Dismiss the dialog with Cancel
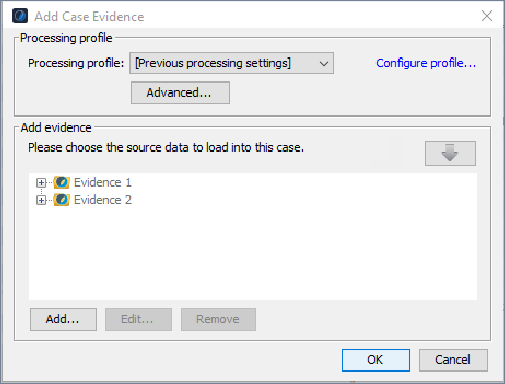The width and height of the screenshot is (505, 384). [453, 360]
